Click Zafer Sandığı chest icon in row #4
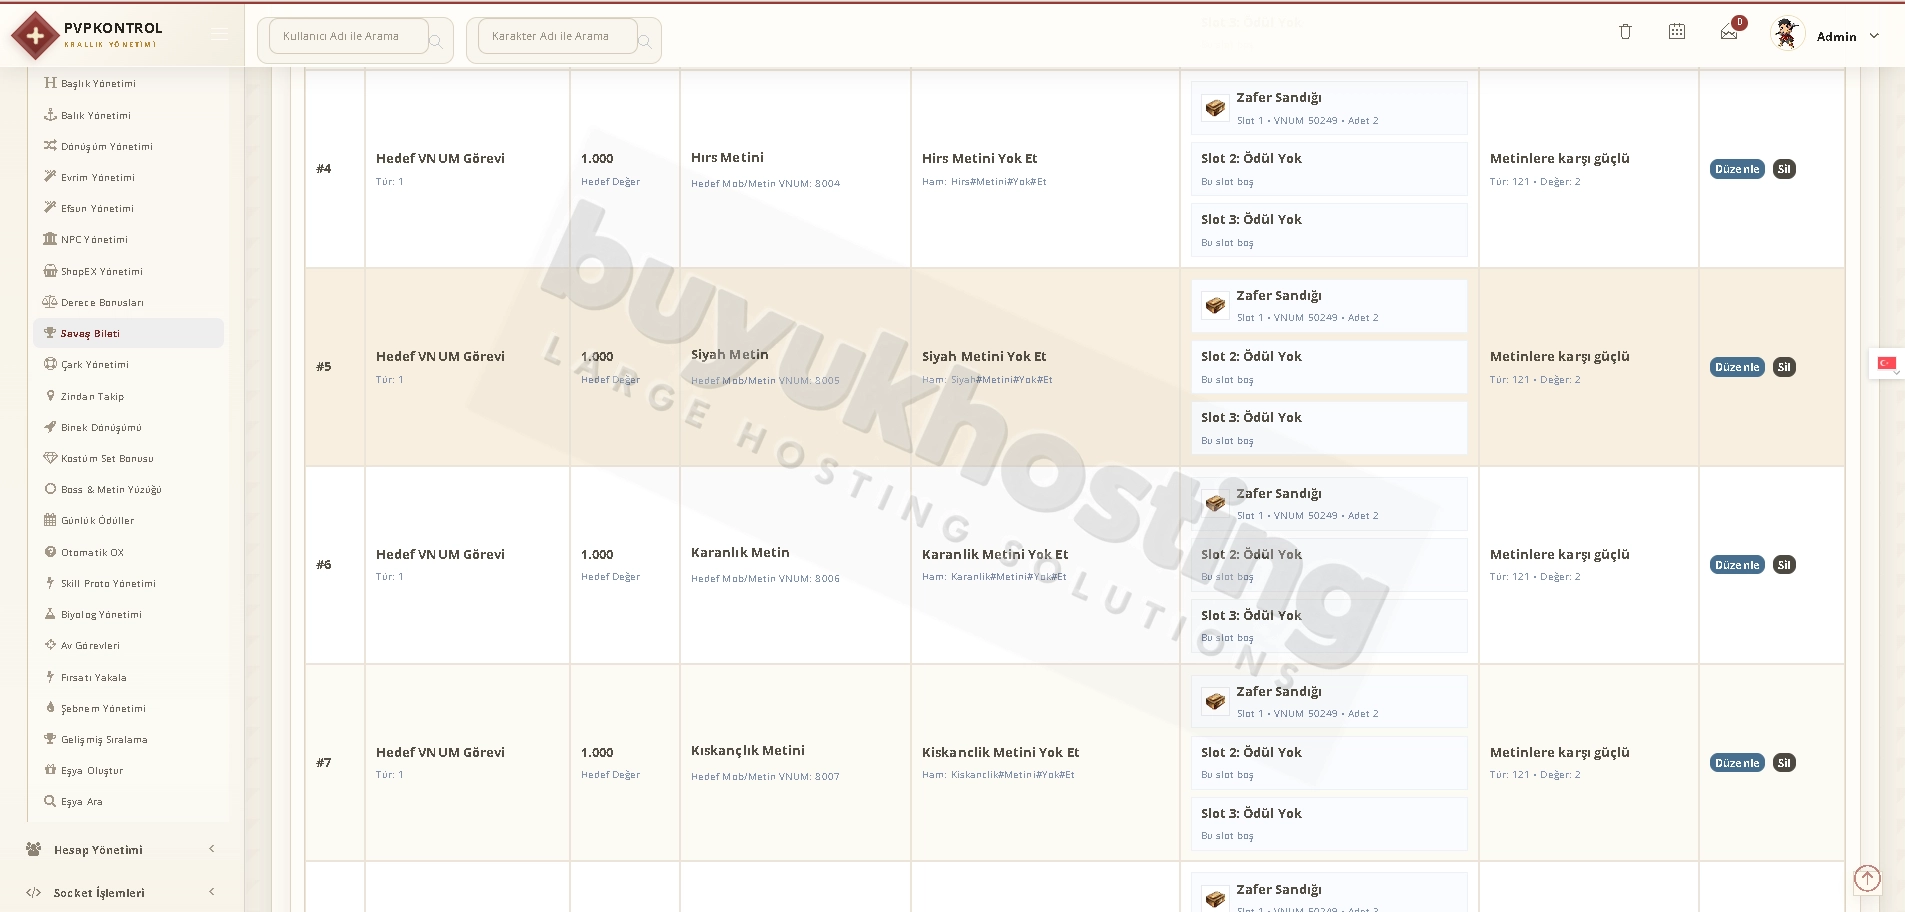Viewport: 1905px width, 912px height. [x=1215, y=108]
